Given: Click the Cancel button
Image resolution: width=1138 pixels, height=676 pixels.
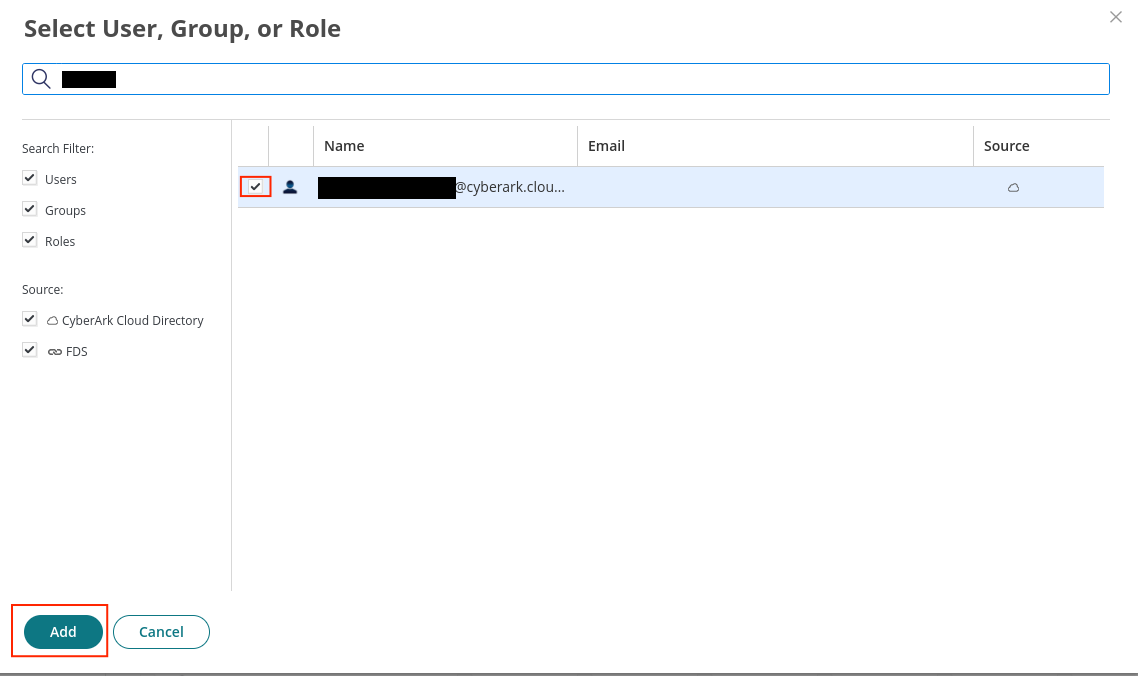Looking at the screenshot, I should 161,632.
